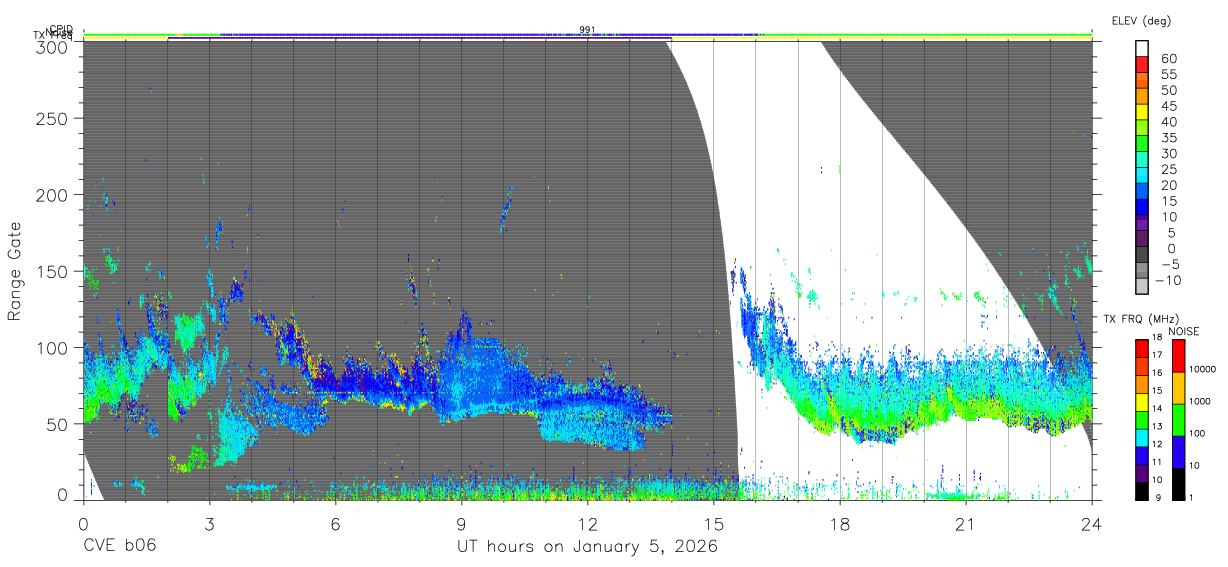This screenshot has width=1228, height=567.
Task: Pick the orange-yellow swatch in NOISE legend
Action: (x=1178, y=387)
